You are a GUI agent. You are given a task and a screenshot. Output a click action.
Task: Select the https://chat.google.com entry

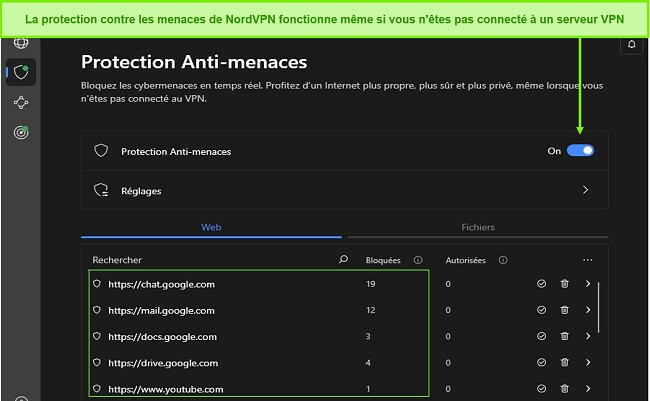tap(161, 284)
